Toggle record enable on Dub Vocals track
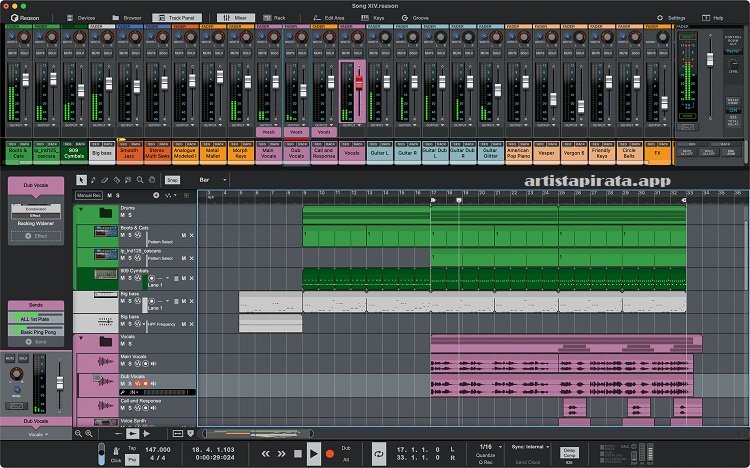 click(x=145, y=384)
